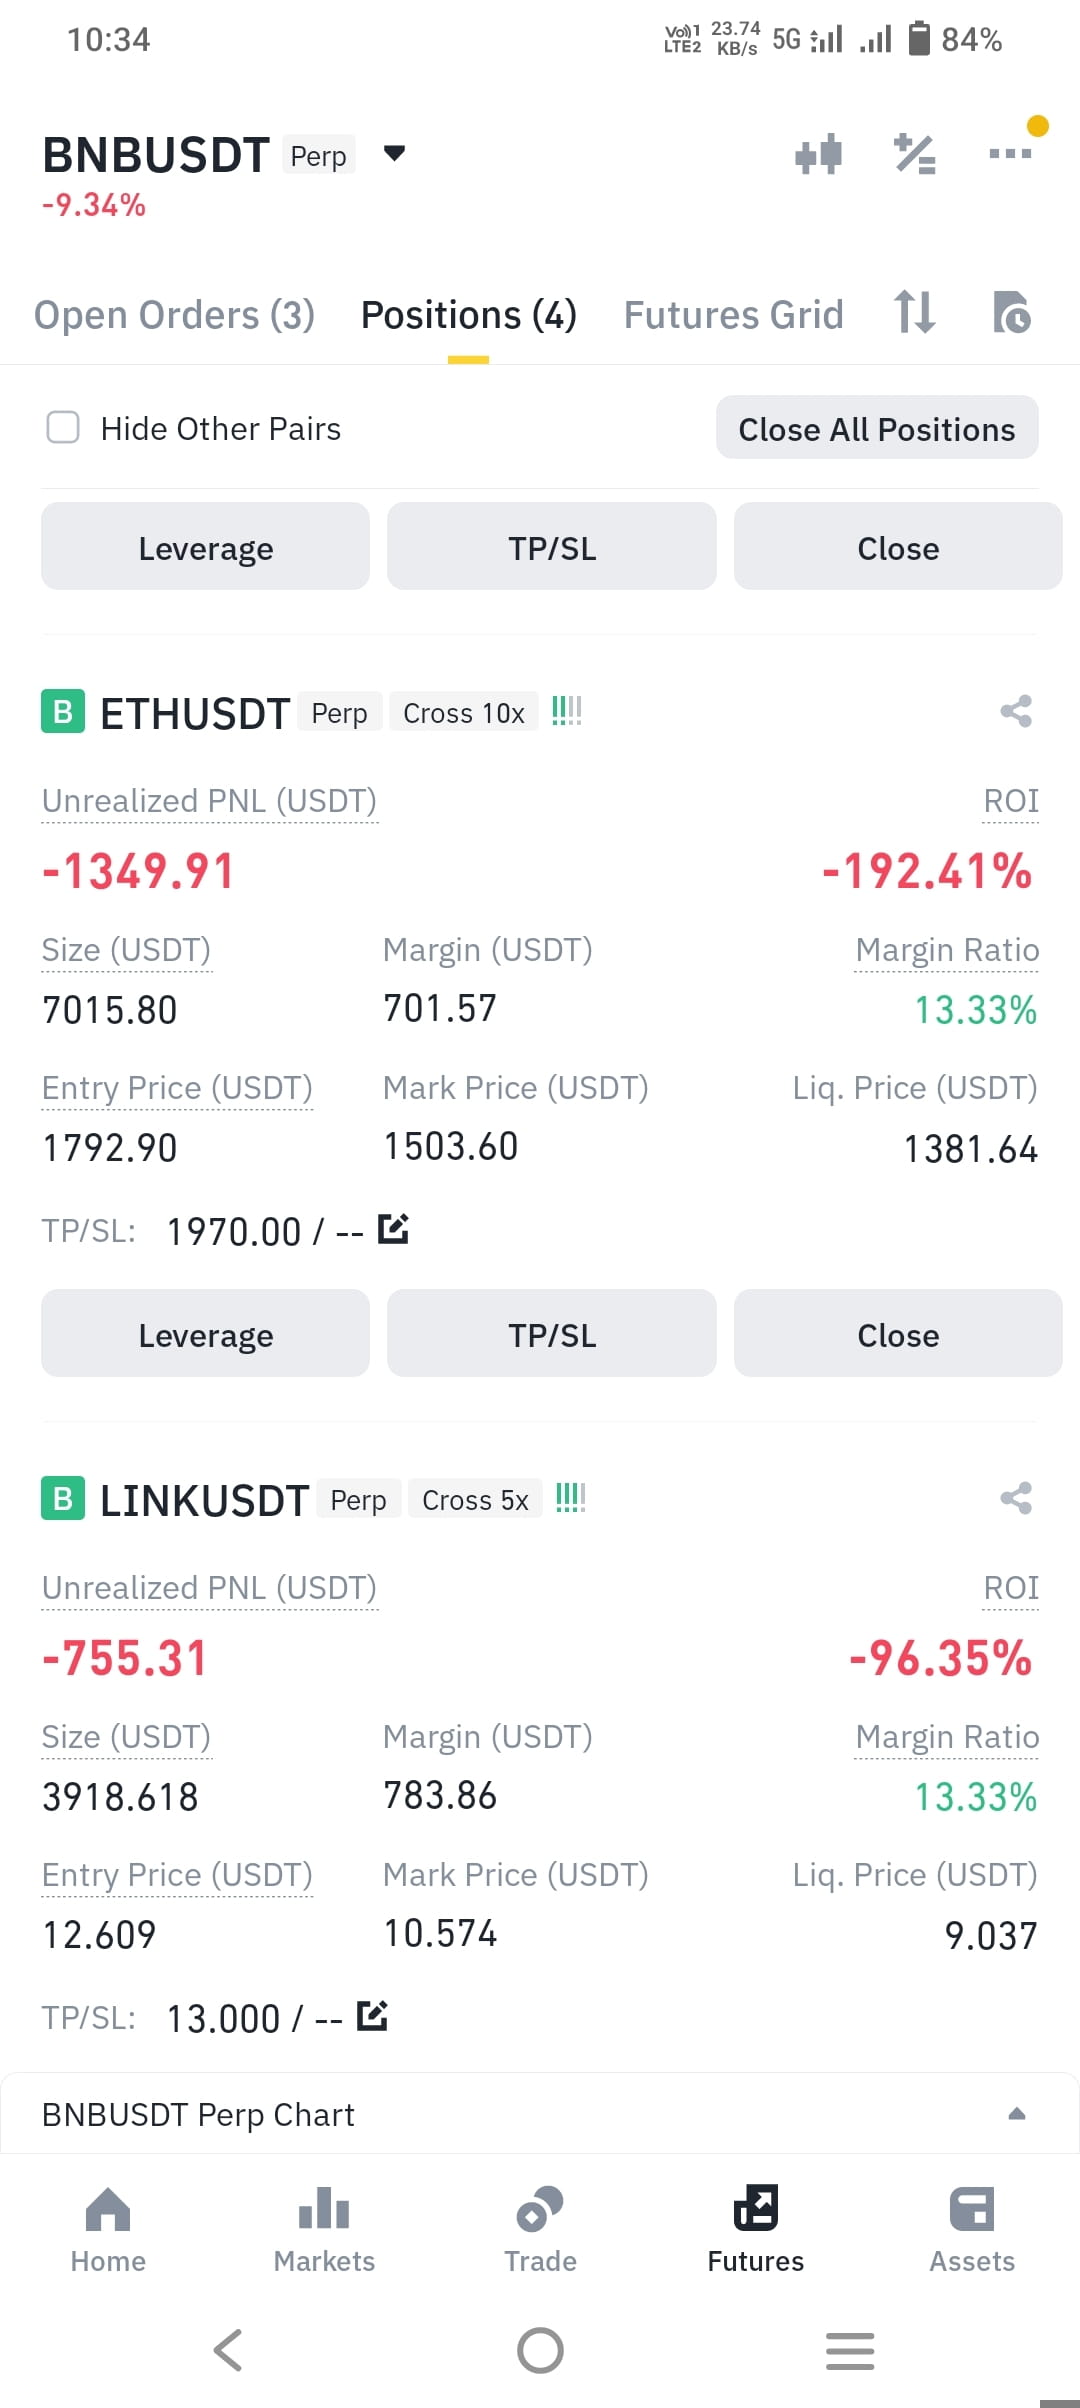
Task: Edit ETHUSDT TP/SL 1970.00 value
Action: tap(393, 1228)
